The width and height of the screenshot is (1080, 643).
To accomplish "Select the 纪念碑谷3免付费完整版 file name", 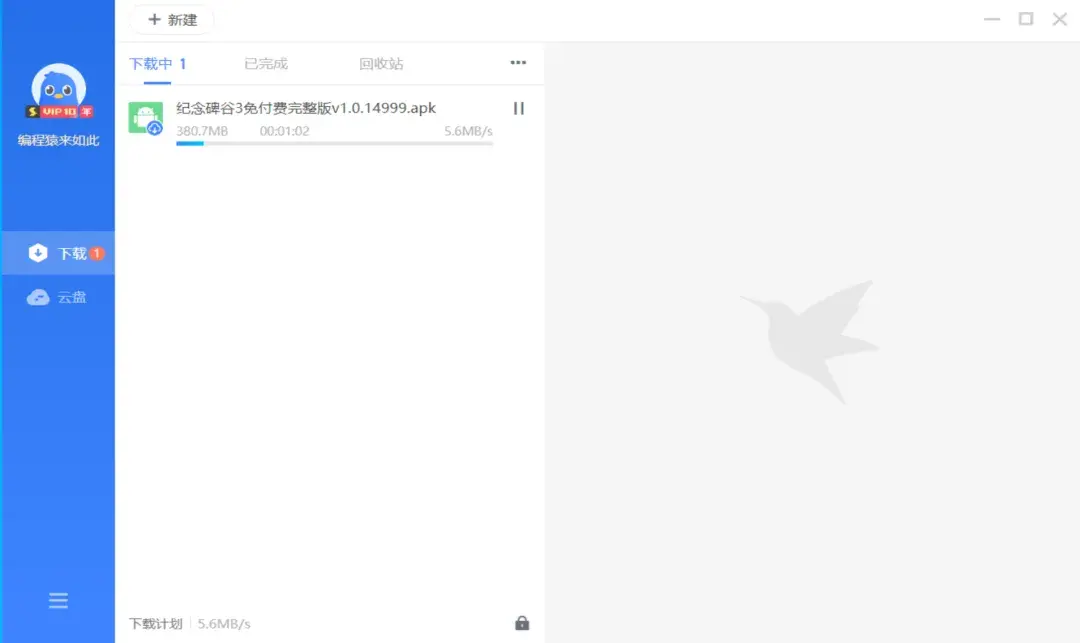I will click(306, 108).
